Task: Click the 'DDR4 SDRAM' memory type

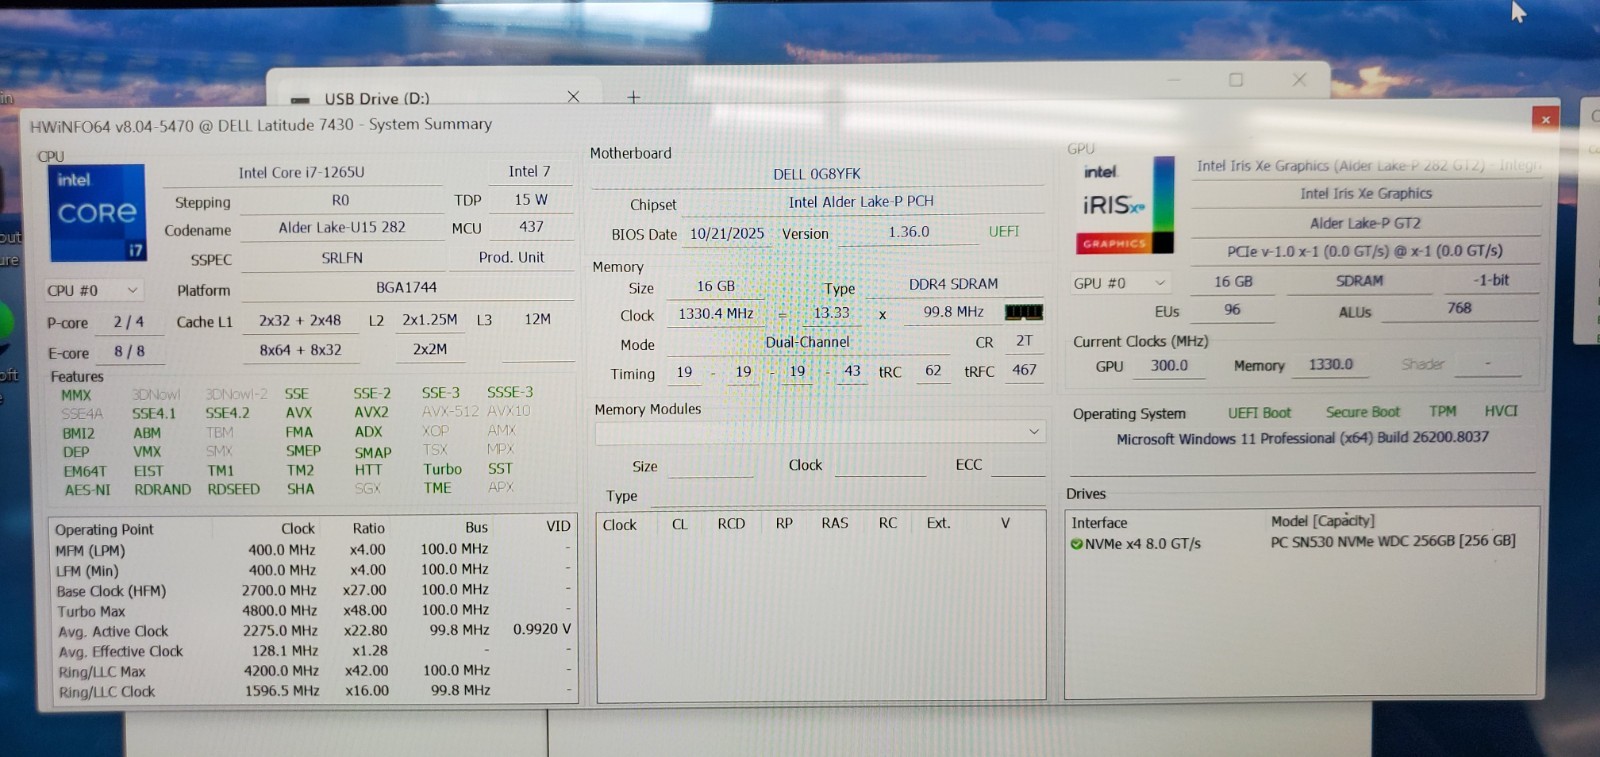Action: (953, 284)
